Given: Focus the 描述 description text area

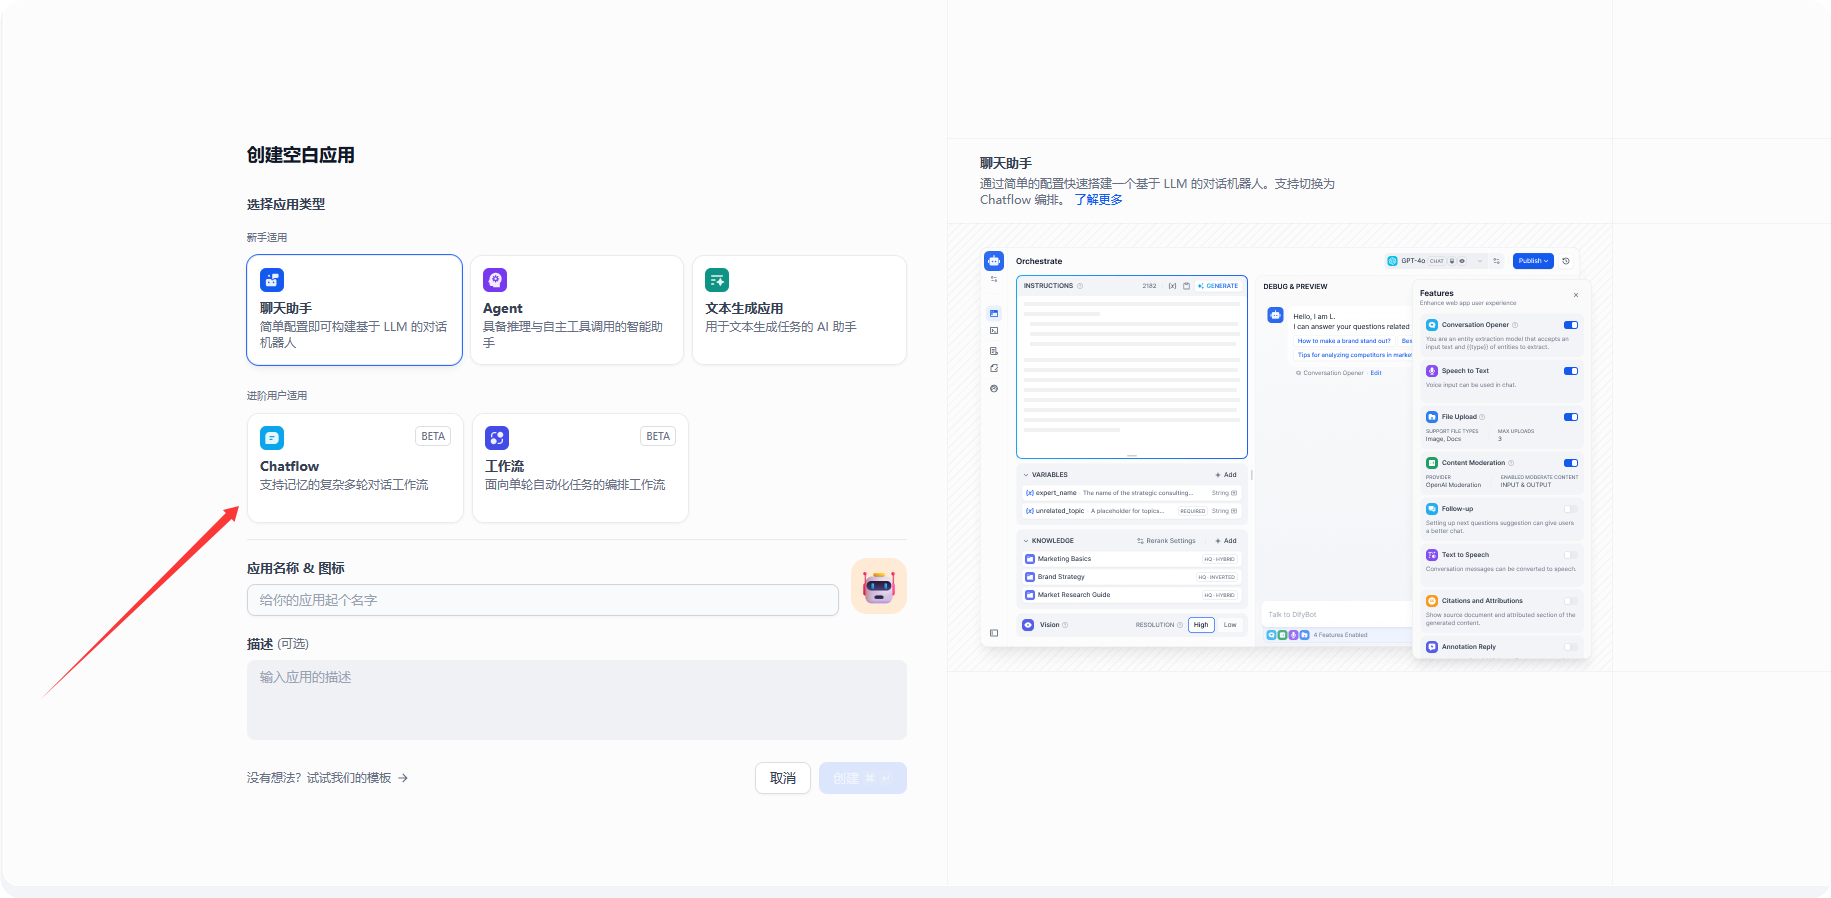Looking at the screenshot, I should point(576,700).
